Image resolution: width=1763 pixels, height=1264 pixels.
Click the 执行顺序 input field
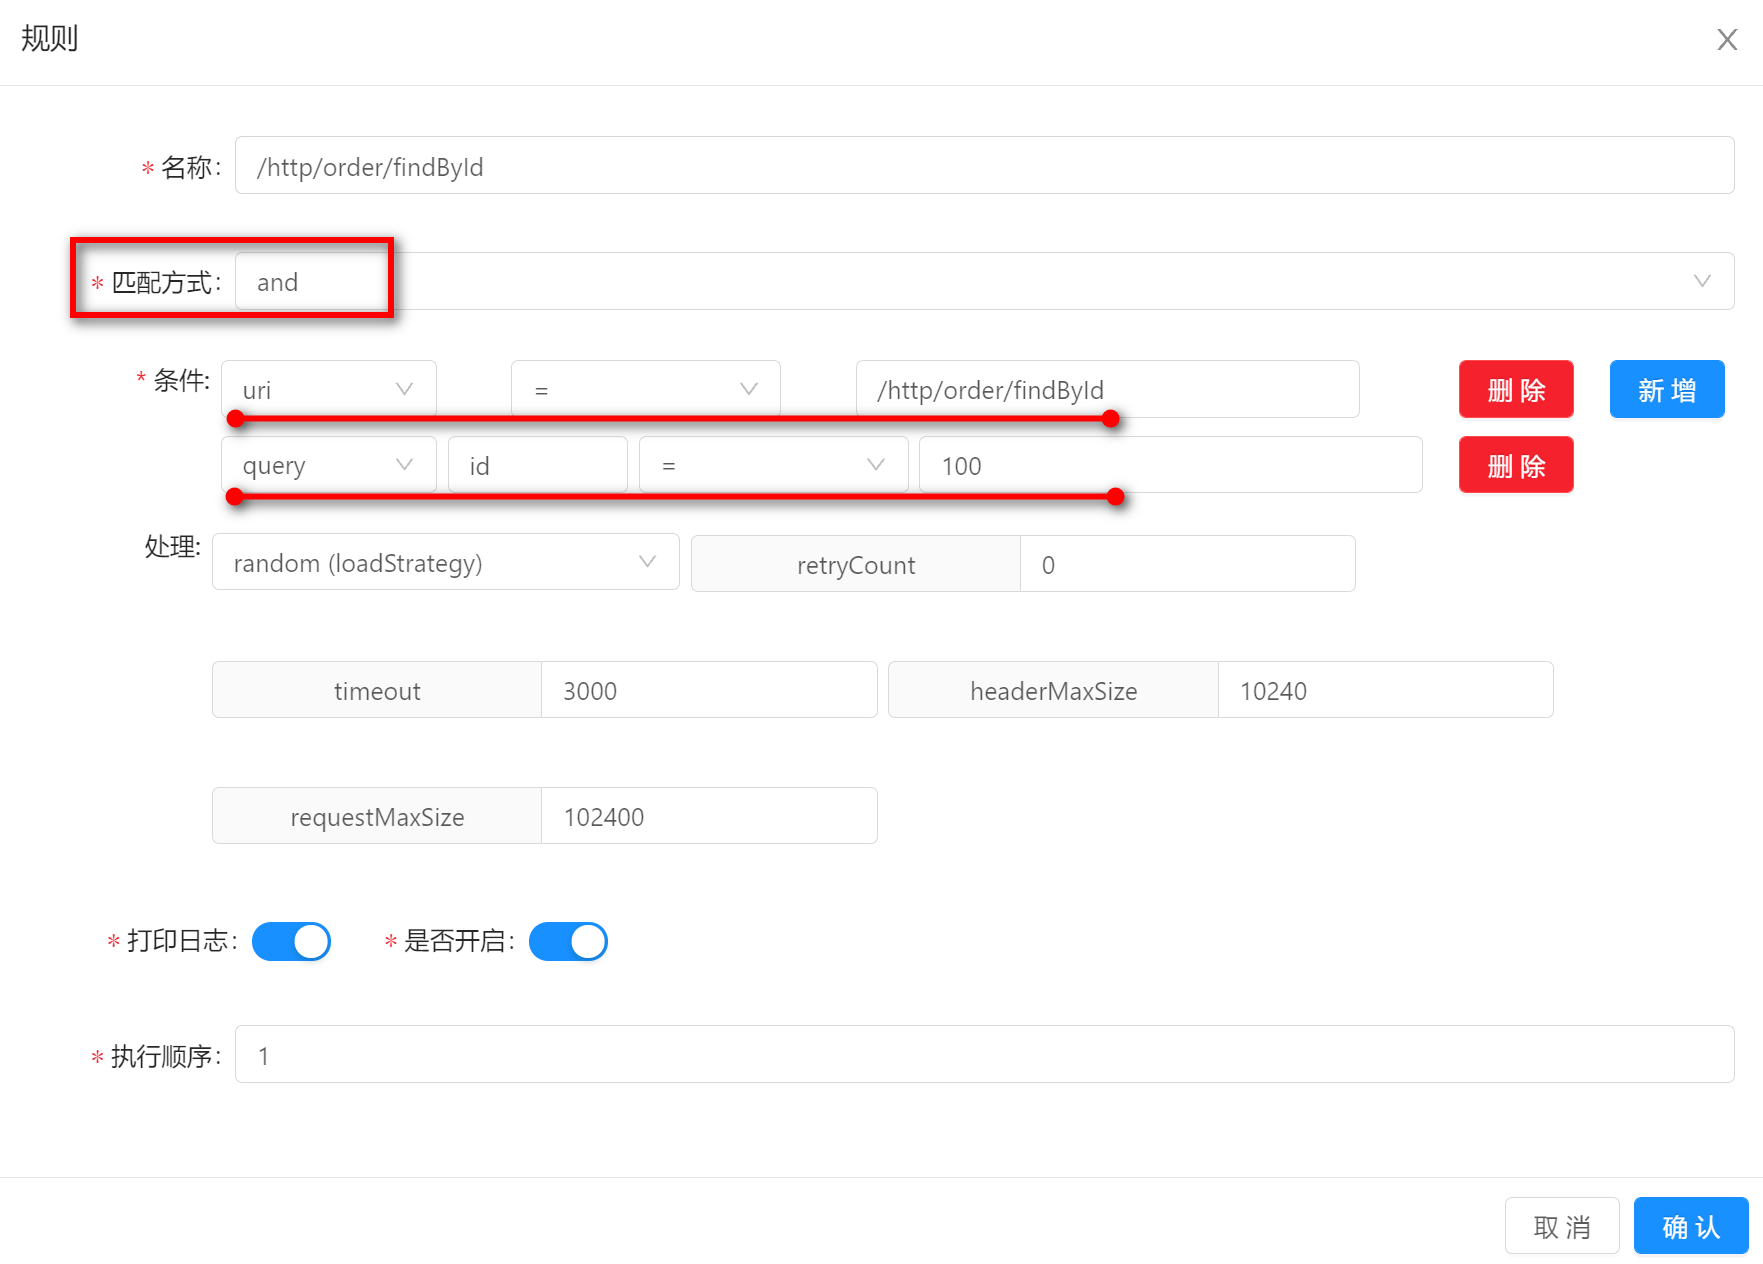tap(983, 1055)
